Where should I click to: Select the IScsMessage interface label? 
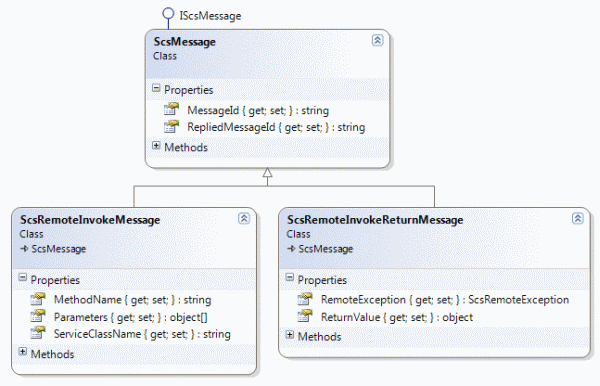point(210,16)
